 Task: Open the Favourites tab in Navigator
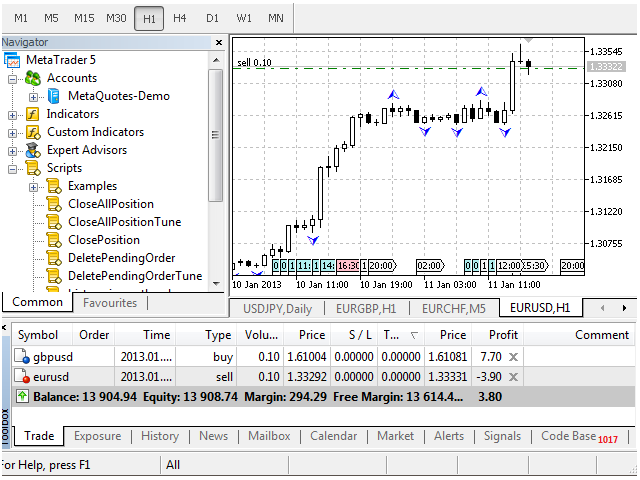click(x=109, y=303)
